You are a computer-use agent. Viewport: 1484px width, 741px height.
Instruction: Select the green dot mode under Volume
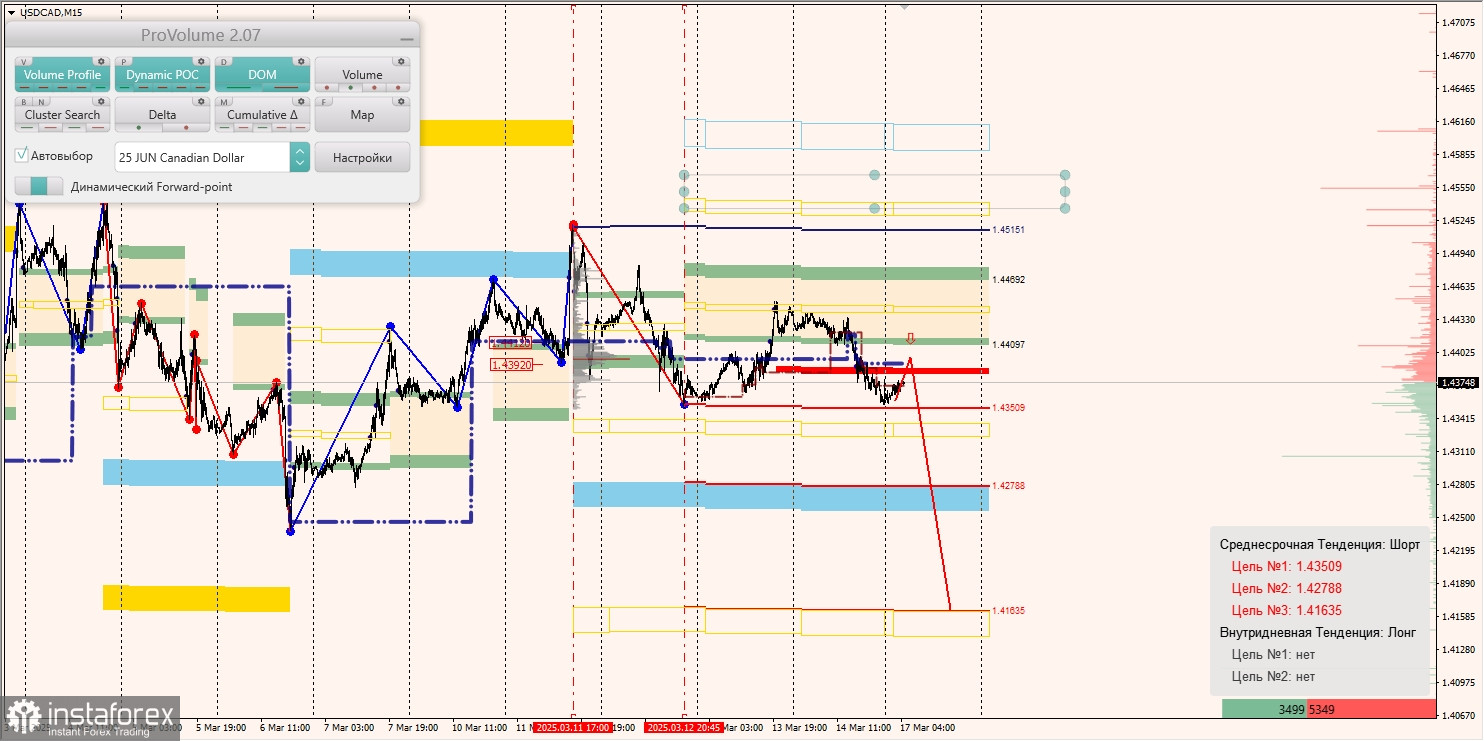pyautogui.click(x=350, y=87)
